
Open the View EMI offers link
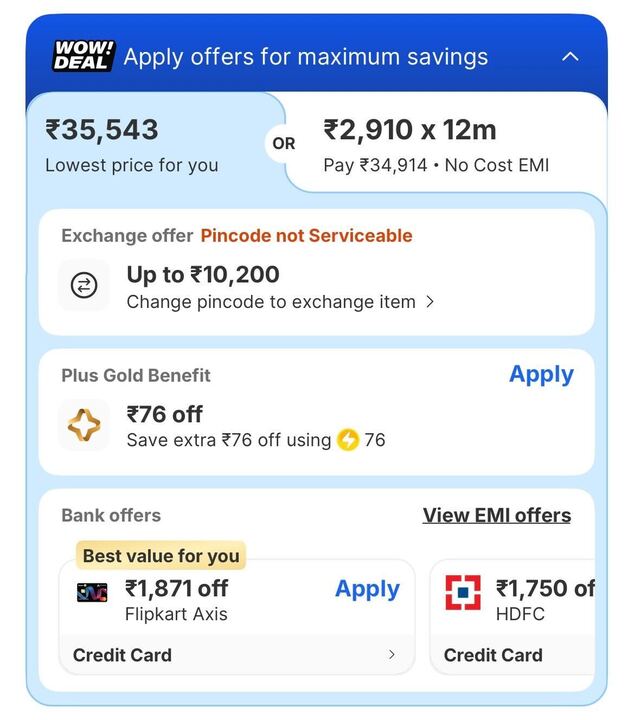496,516
